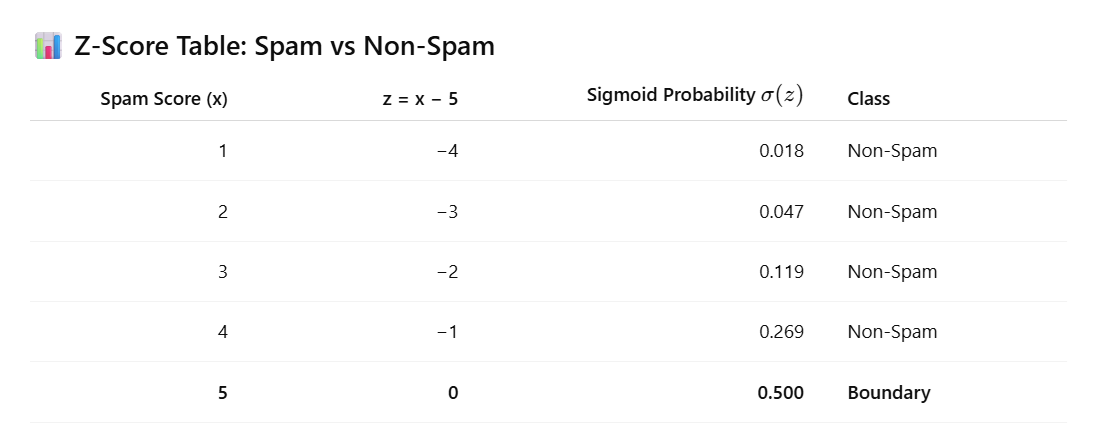Click the 'Z-Score Table: Spam vs Non-Spam' heading
Screen dimensions: 1105x425
284,46
